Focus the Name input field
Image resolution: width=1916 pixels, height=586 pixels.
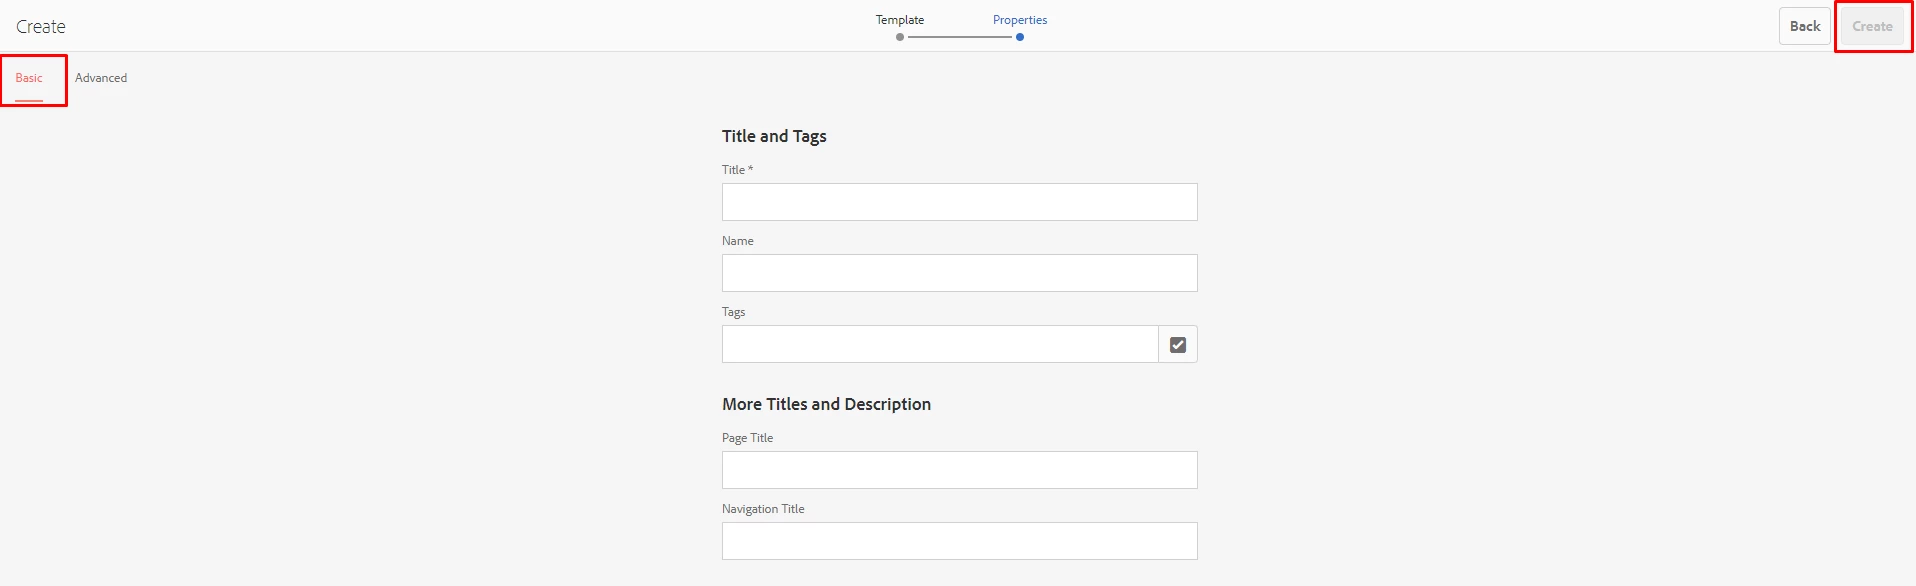959,273
